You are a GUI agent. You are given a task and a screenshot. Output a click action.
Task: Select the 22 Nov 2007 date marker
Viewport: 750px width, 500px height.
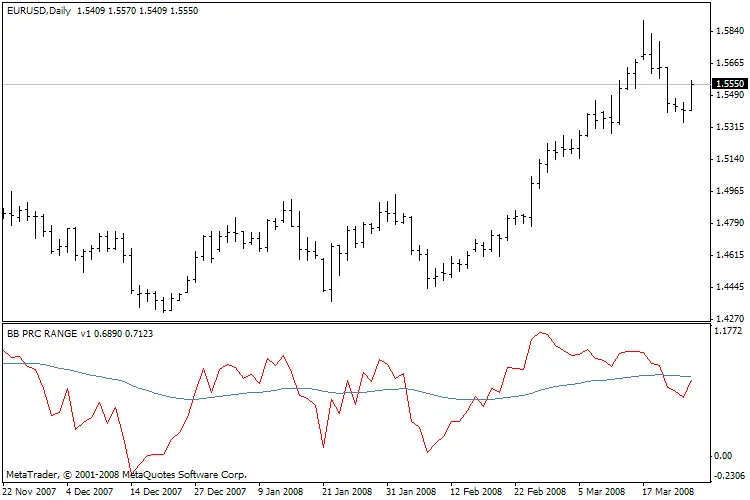[x=29, y=492]
